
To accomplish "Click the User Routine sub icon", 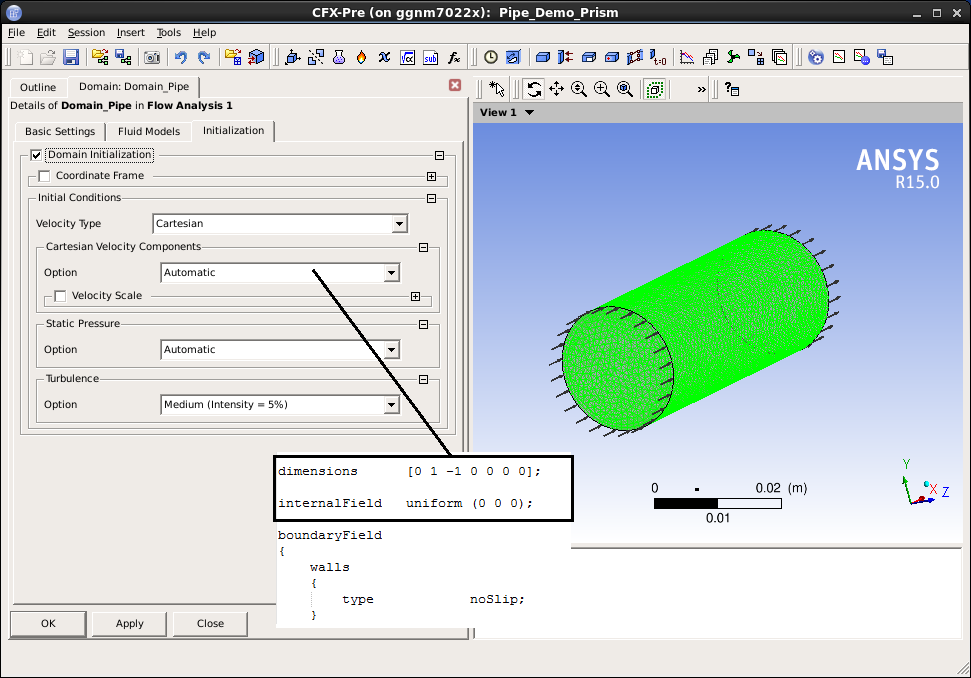I will click(430, 58).
